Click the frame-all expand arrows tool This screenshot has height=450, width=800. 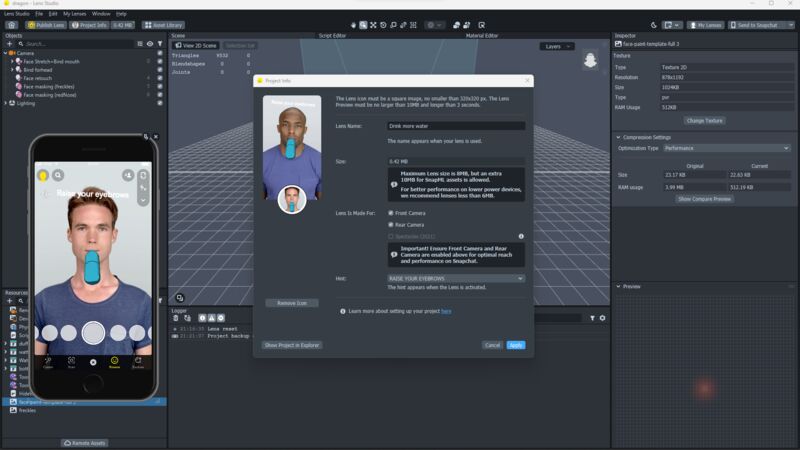373,25
